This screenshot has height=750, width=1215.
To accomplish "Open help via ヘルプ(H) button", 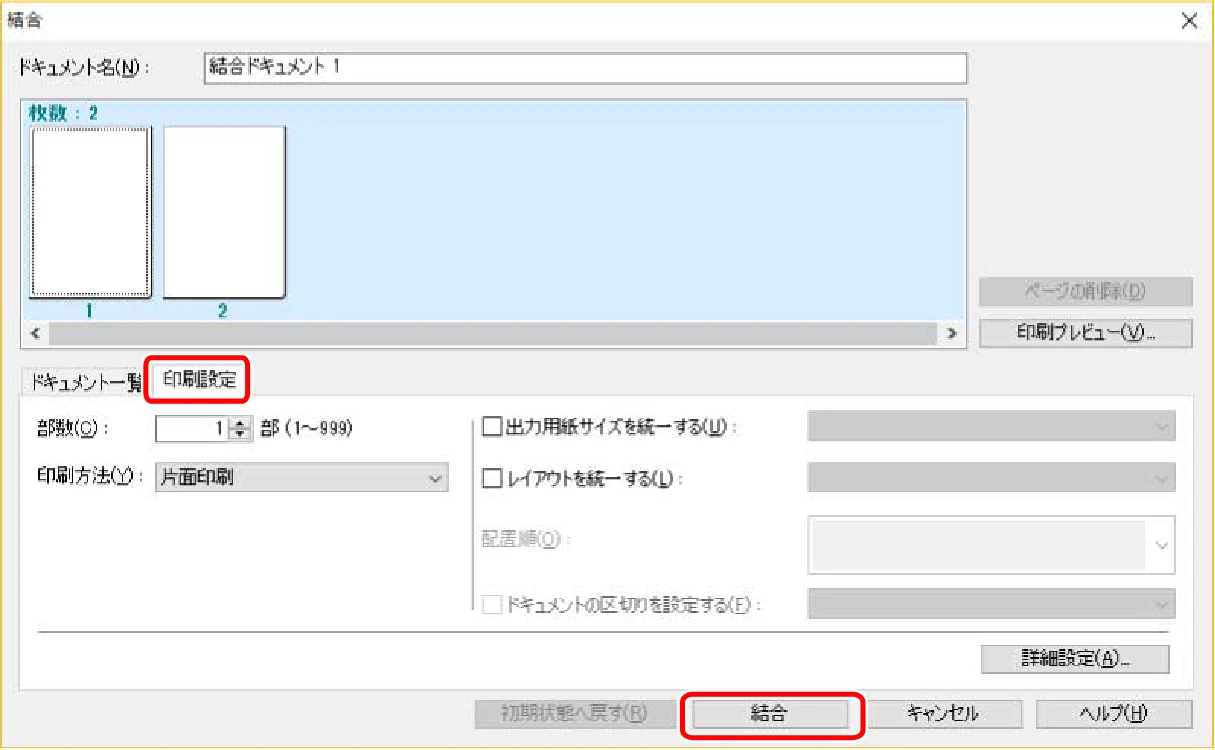I will [x=1114, y=713].
